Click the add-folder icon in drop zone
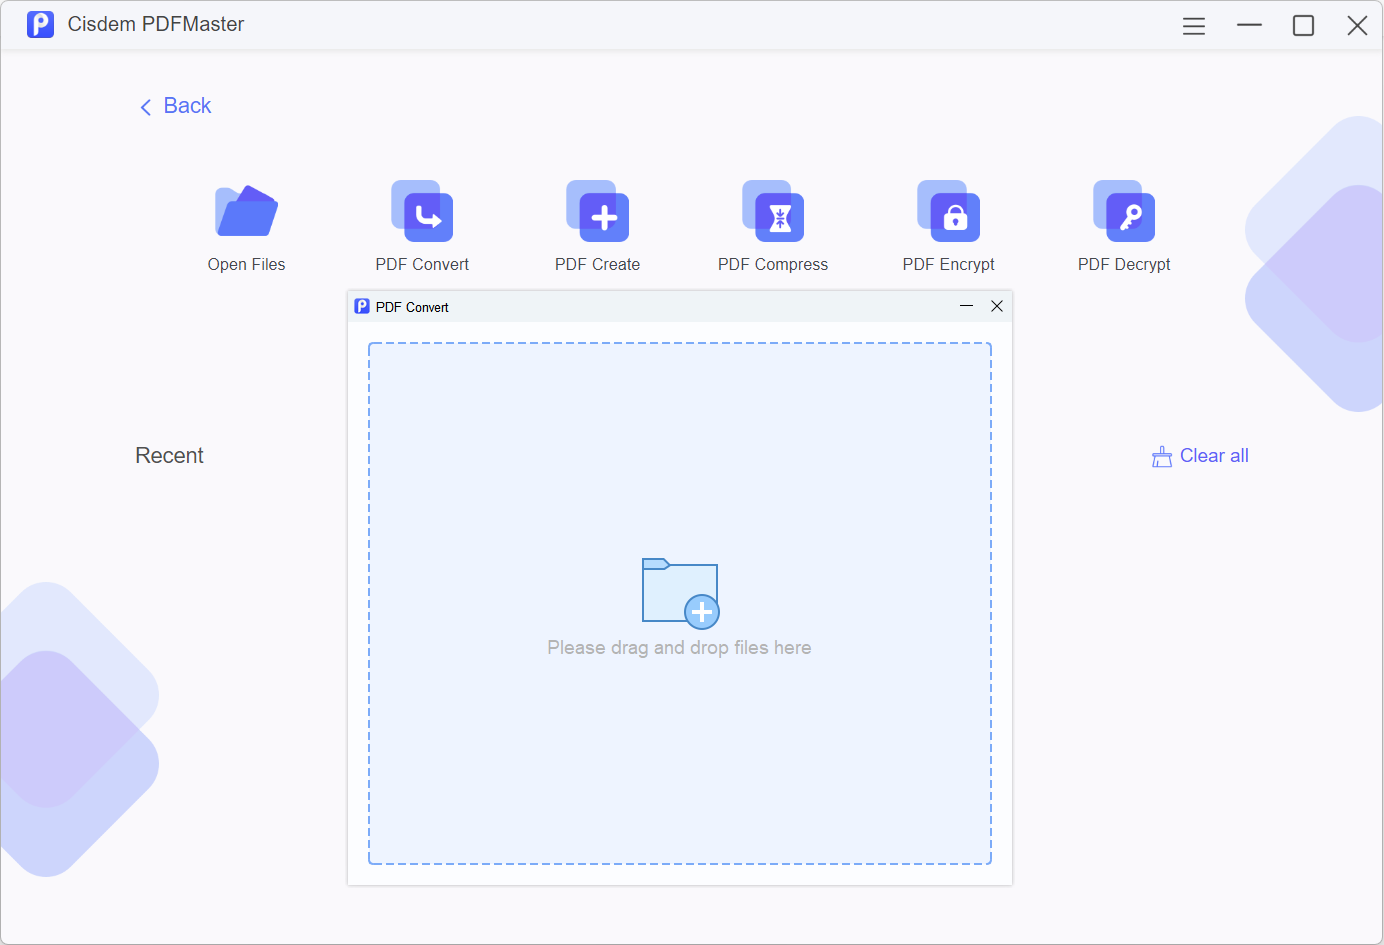The width and height of the screenshot is (1384, 945). [680, 593]
